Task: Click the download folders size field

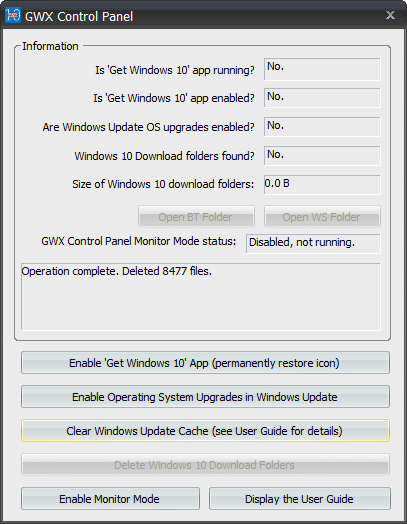Action: [322, 184]
